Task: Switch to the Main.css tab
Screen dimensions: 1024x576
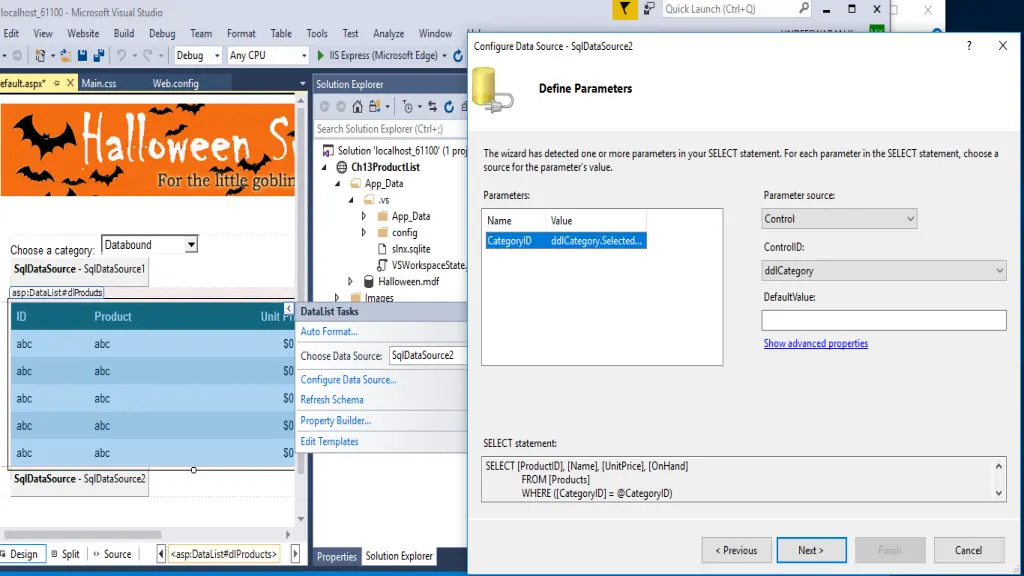Action: pyautogui.click(x=99, y=84)
